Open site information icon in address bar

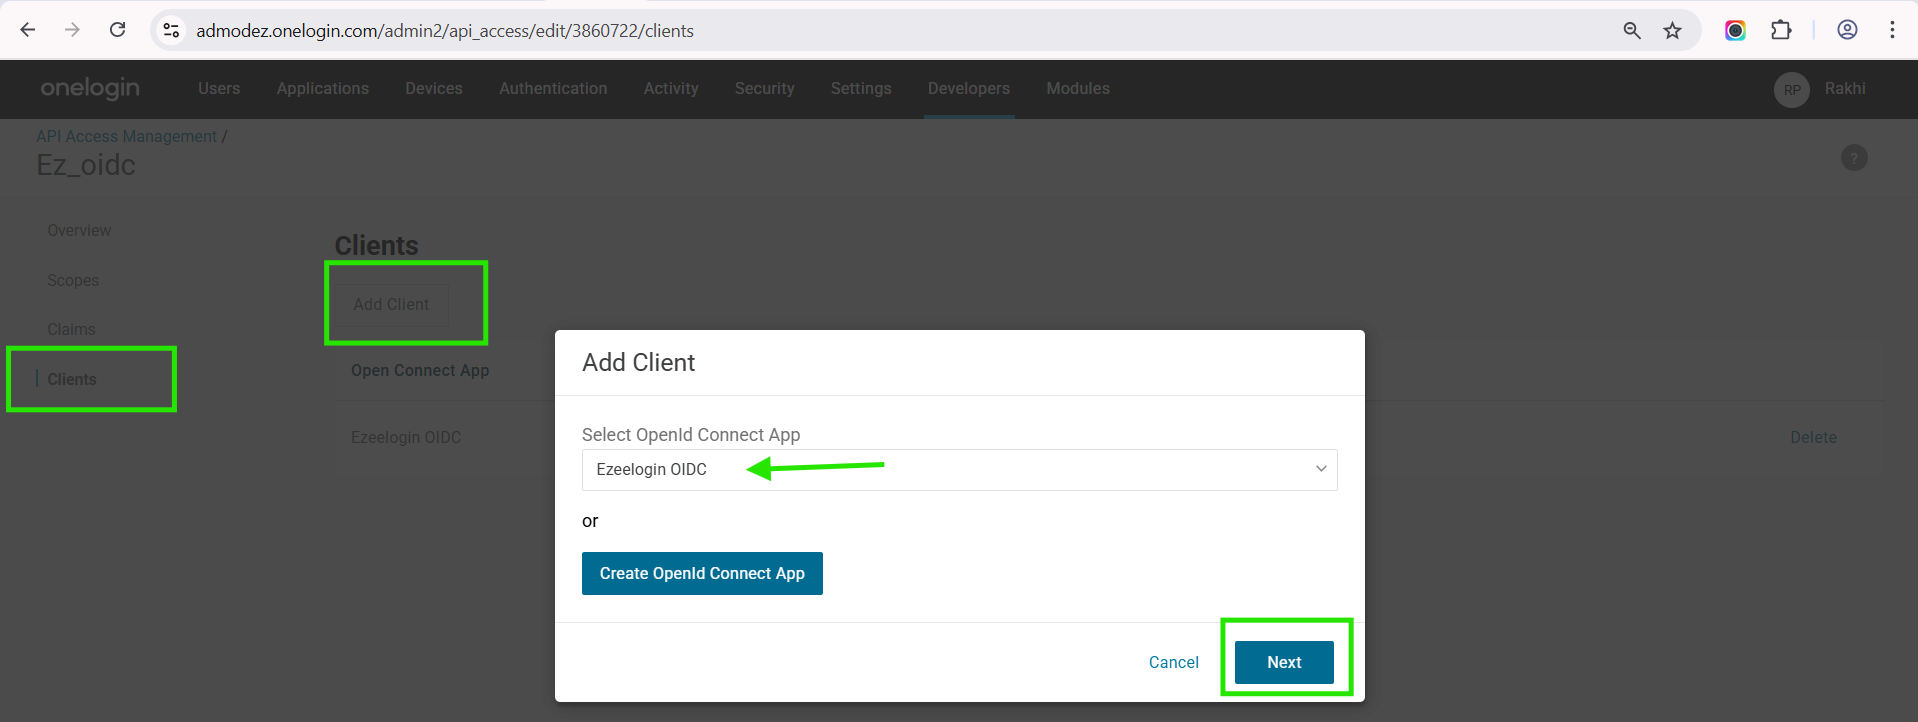tap(171, 30)
